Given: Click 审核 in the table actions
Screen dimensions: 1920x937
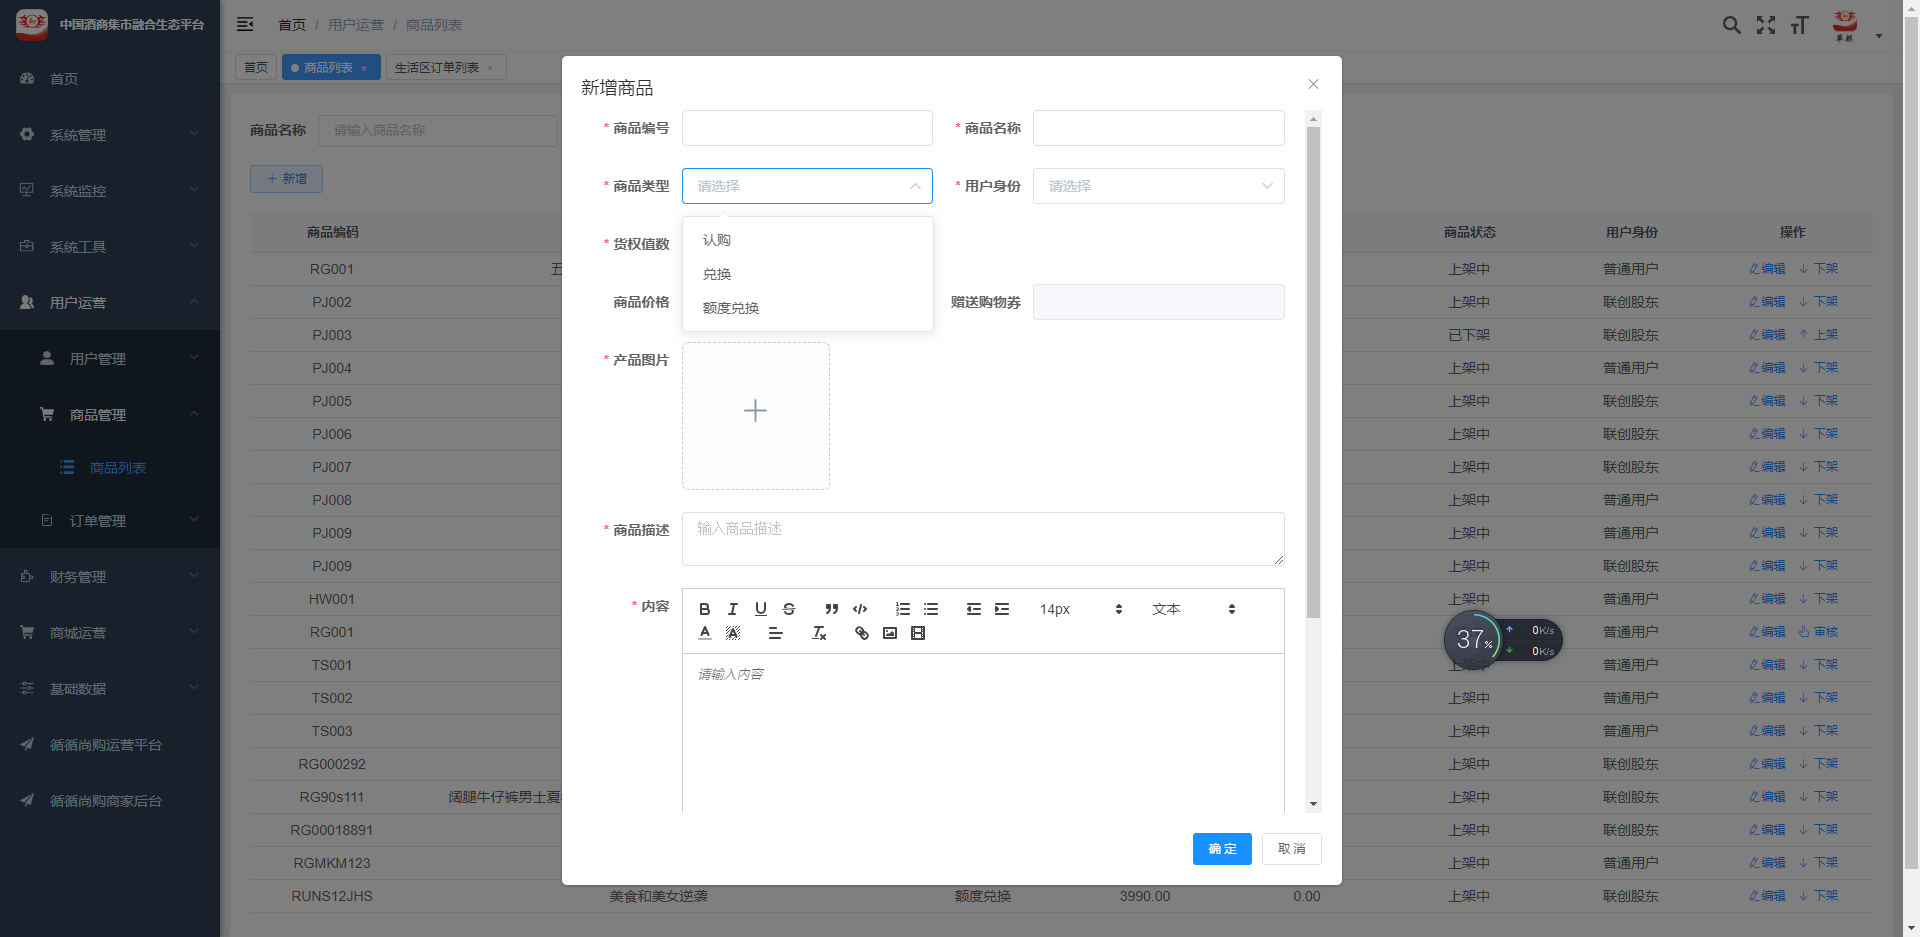Looking at the screenshot, I should tap(1818, 632).
